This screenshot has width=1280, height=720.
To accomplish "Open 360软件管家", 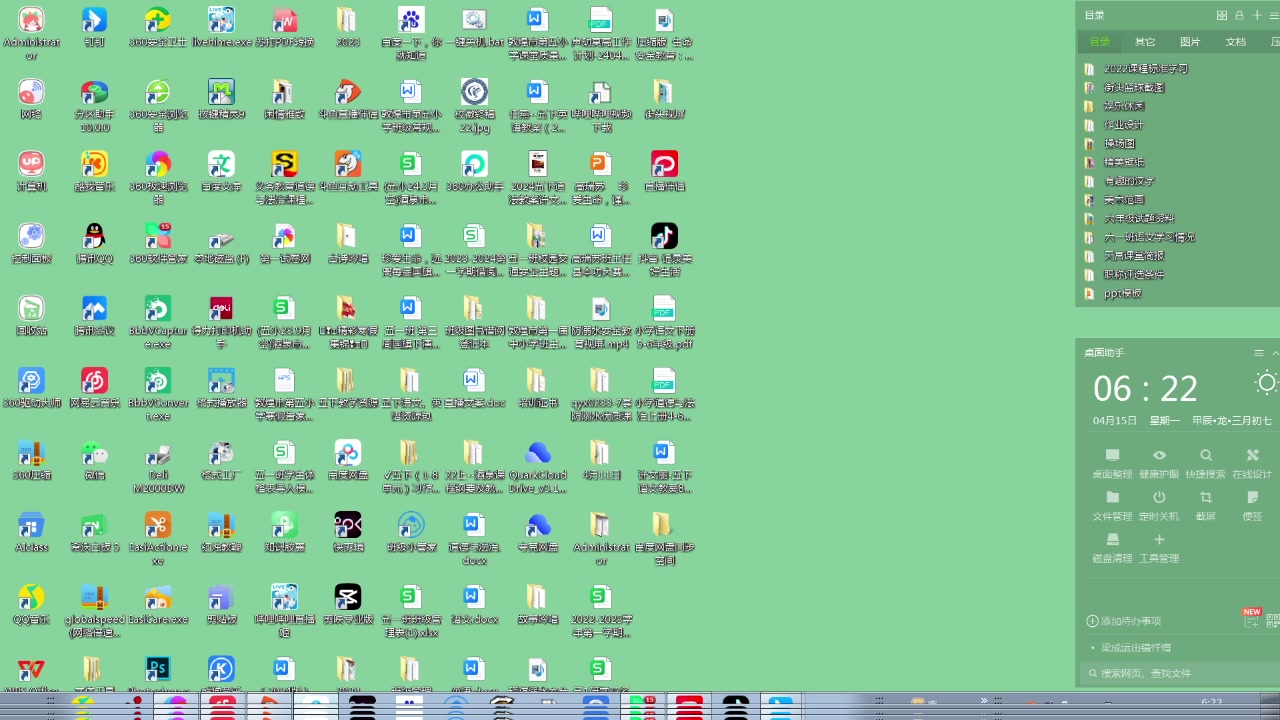I will tap(158, 243).
